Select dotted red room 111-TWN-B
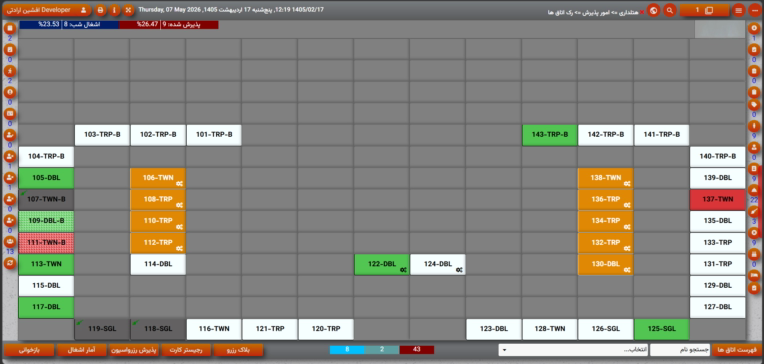 [x=46, y=242]
